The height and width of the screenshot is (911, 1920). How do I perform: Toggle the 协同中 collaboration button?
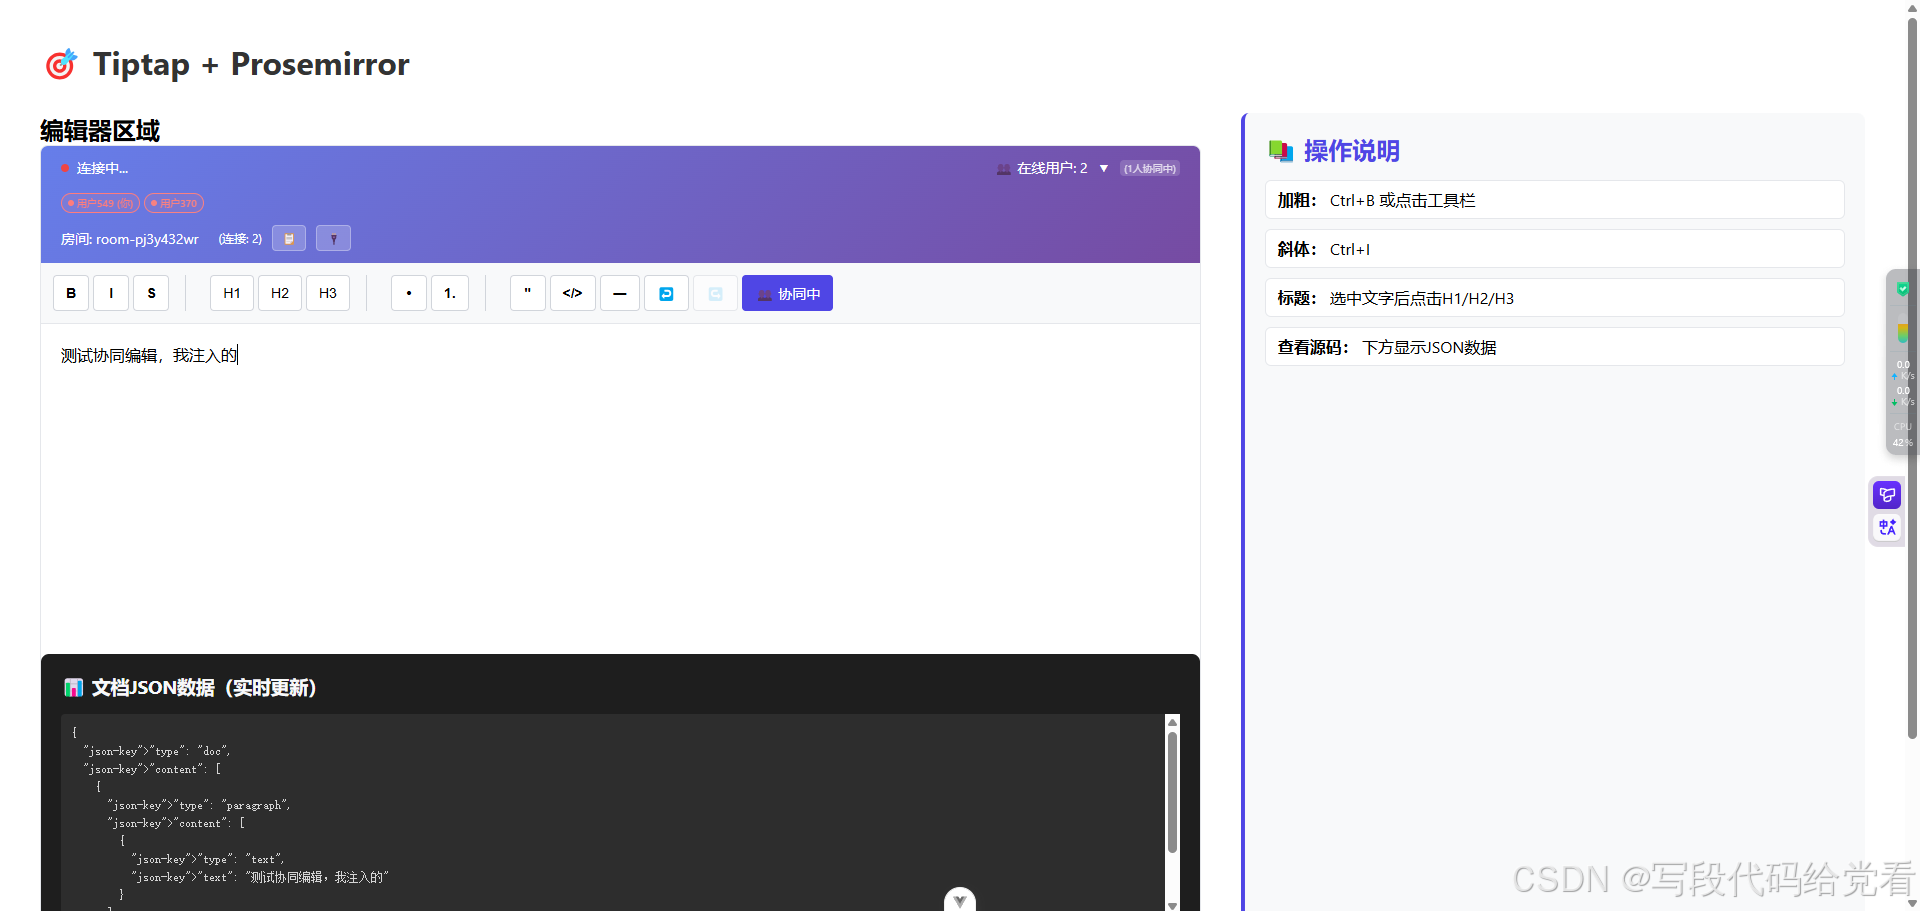pyautogui.click(x=787, y=293)
